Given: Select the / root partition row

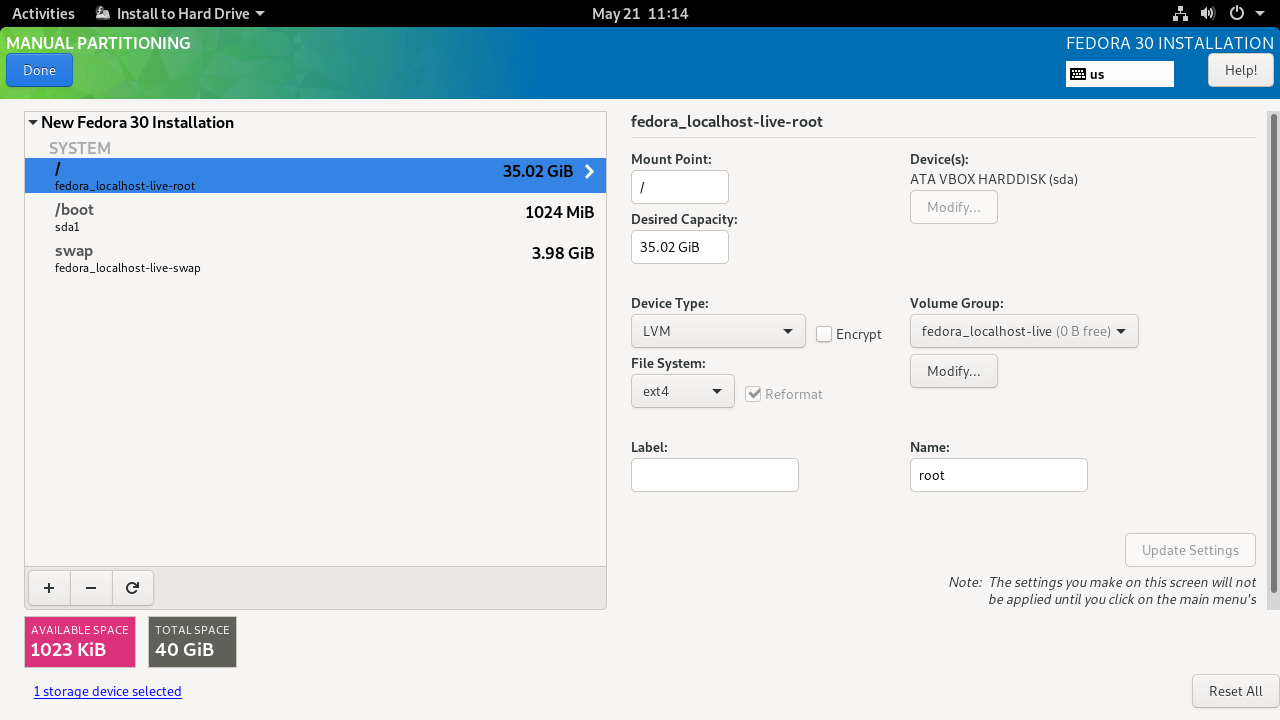Looking at the screenshot, I should 315,175.
